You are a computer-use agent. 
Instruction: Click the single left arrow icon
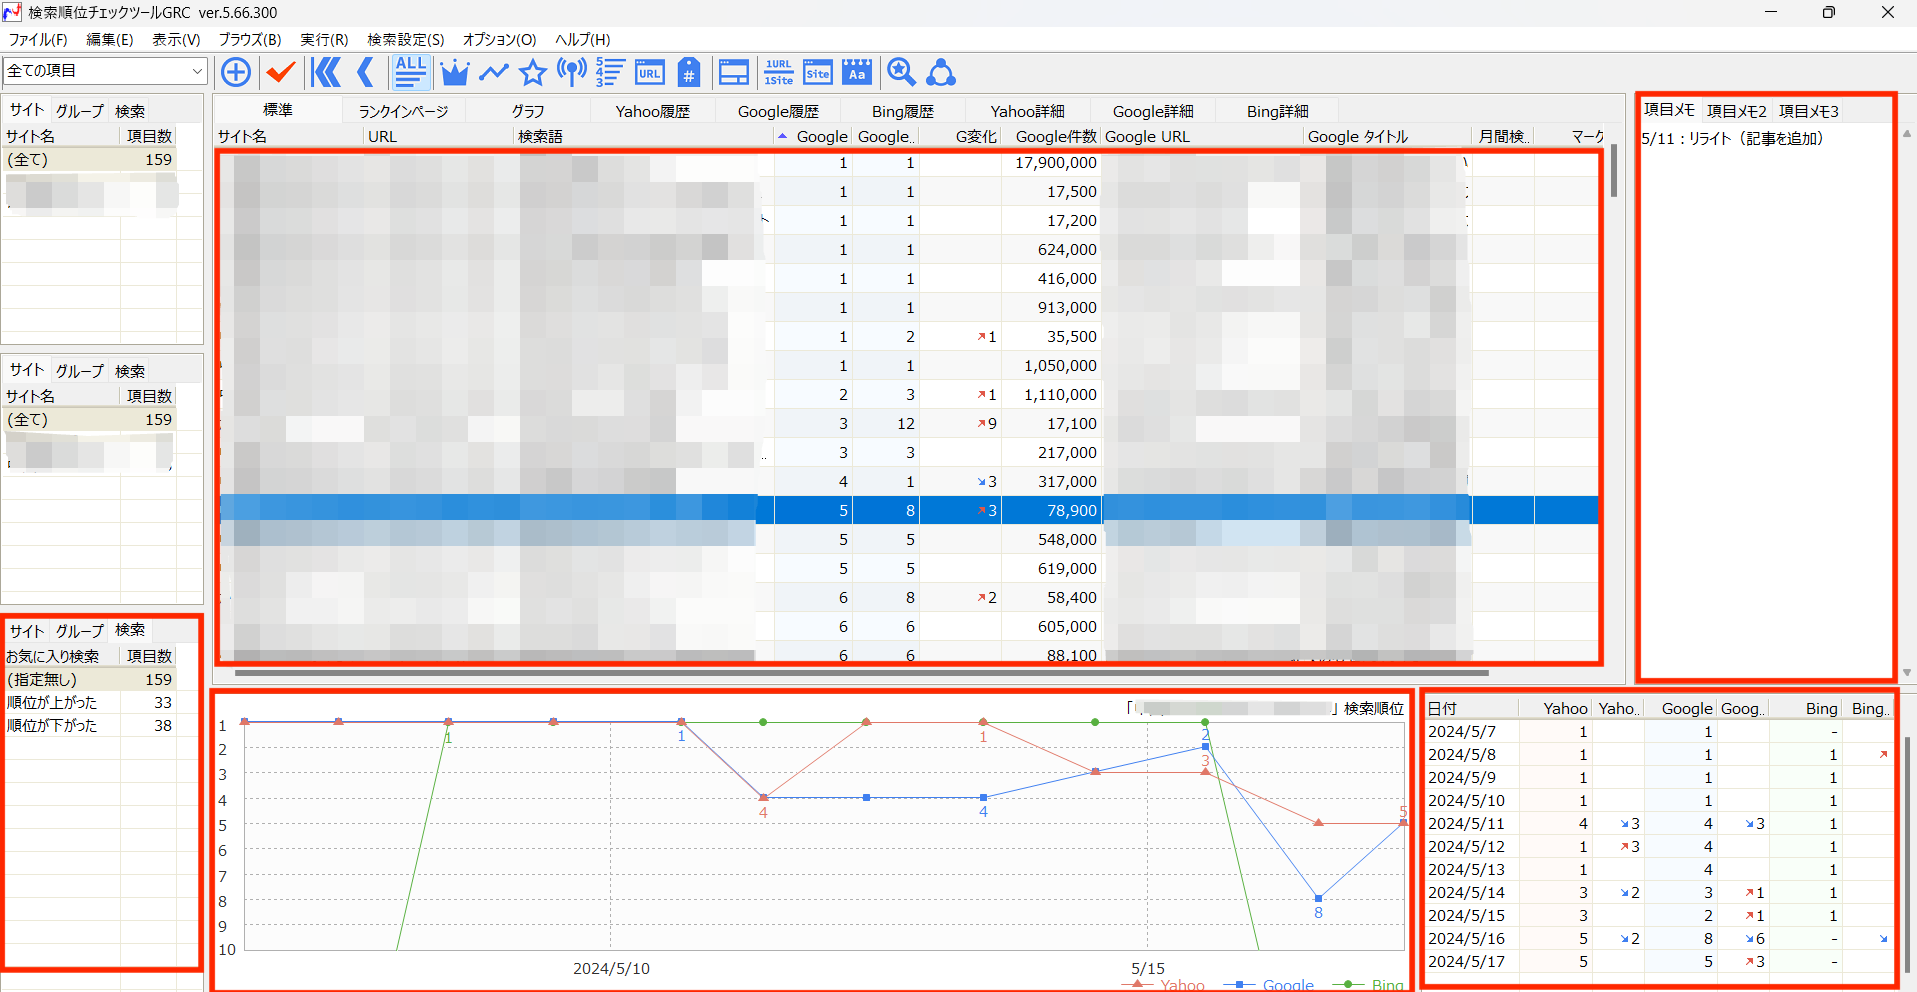366,72
